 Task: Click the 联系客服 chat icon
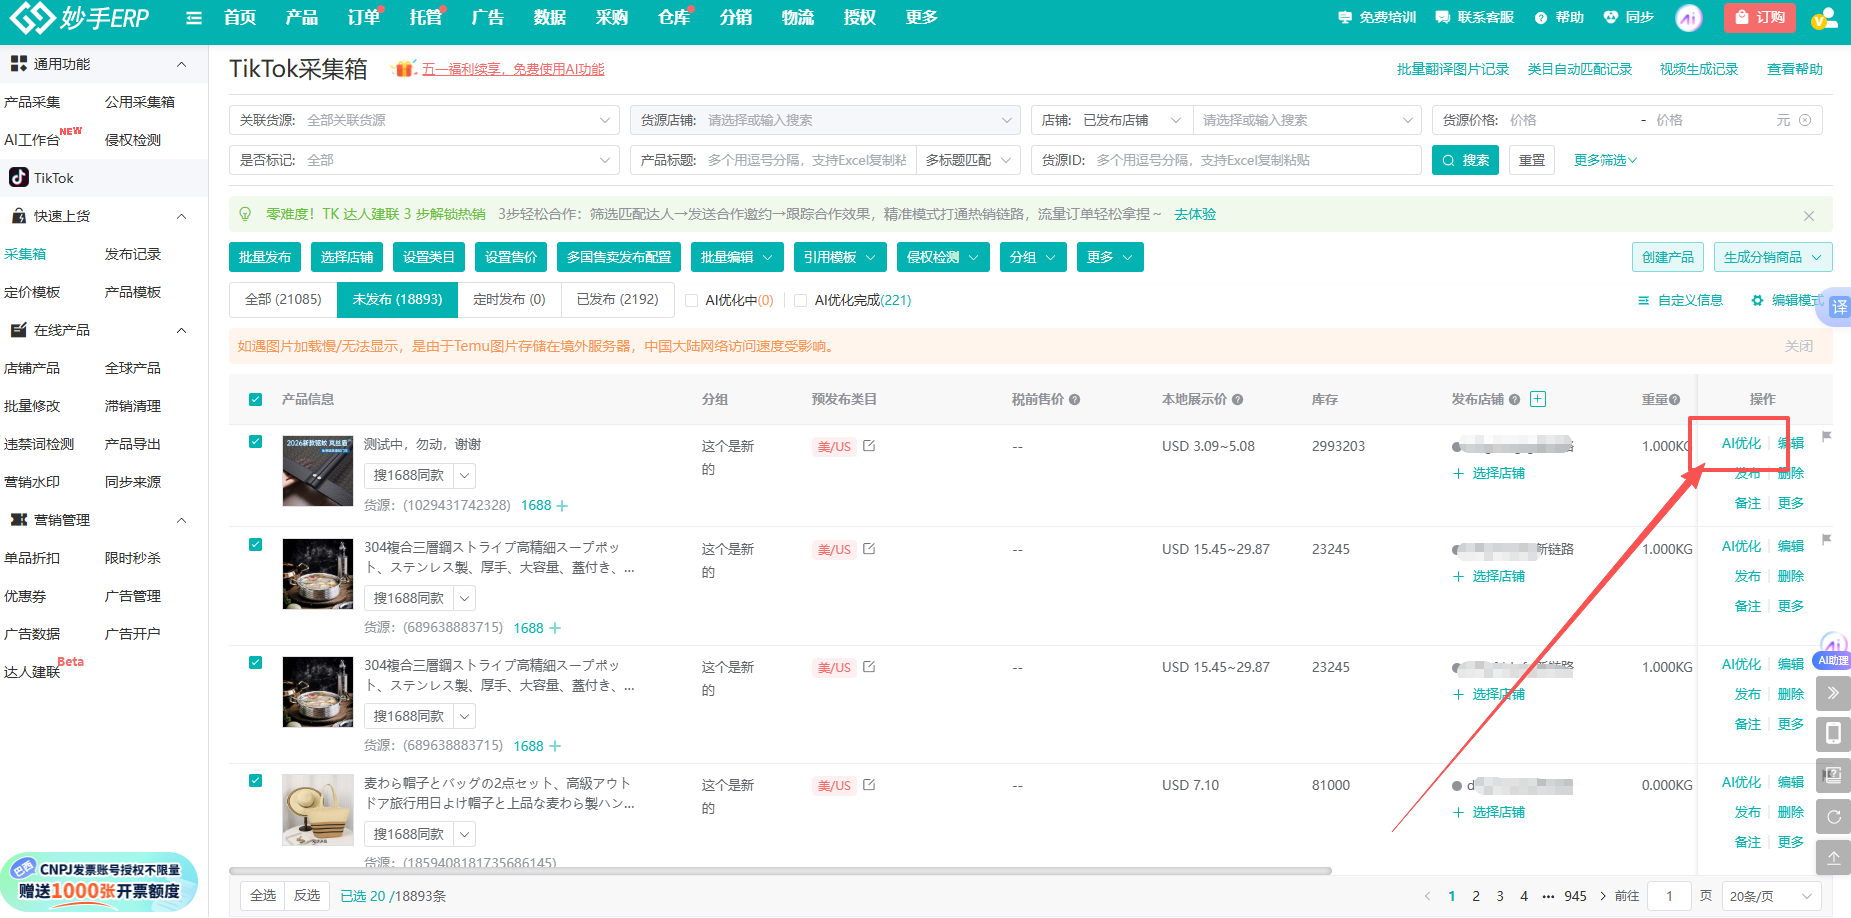[x=1442, y=17]
